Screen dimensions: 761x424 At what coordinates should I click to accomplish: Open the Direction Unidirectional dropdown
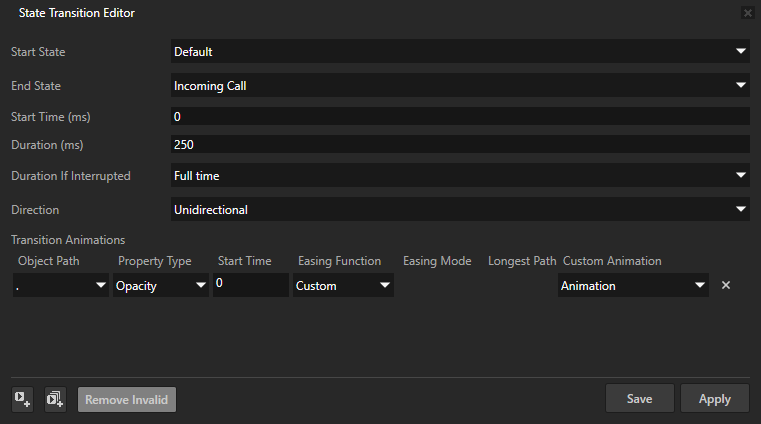coord(460,210)
